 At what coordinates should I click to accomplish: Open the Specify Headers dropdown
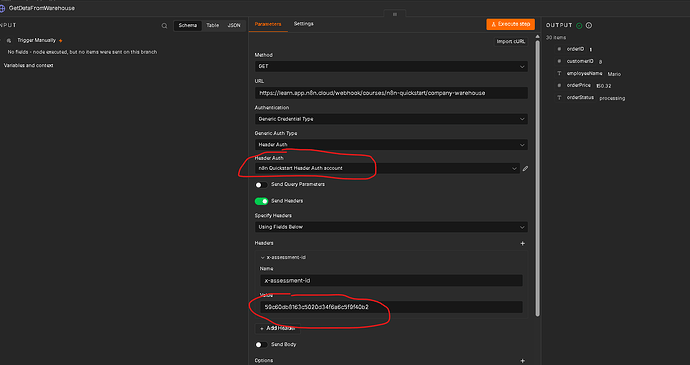[391, 227]
